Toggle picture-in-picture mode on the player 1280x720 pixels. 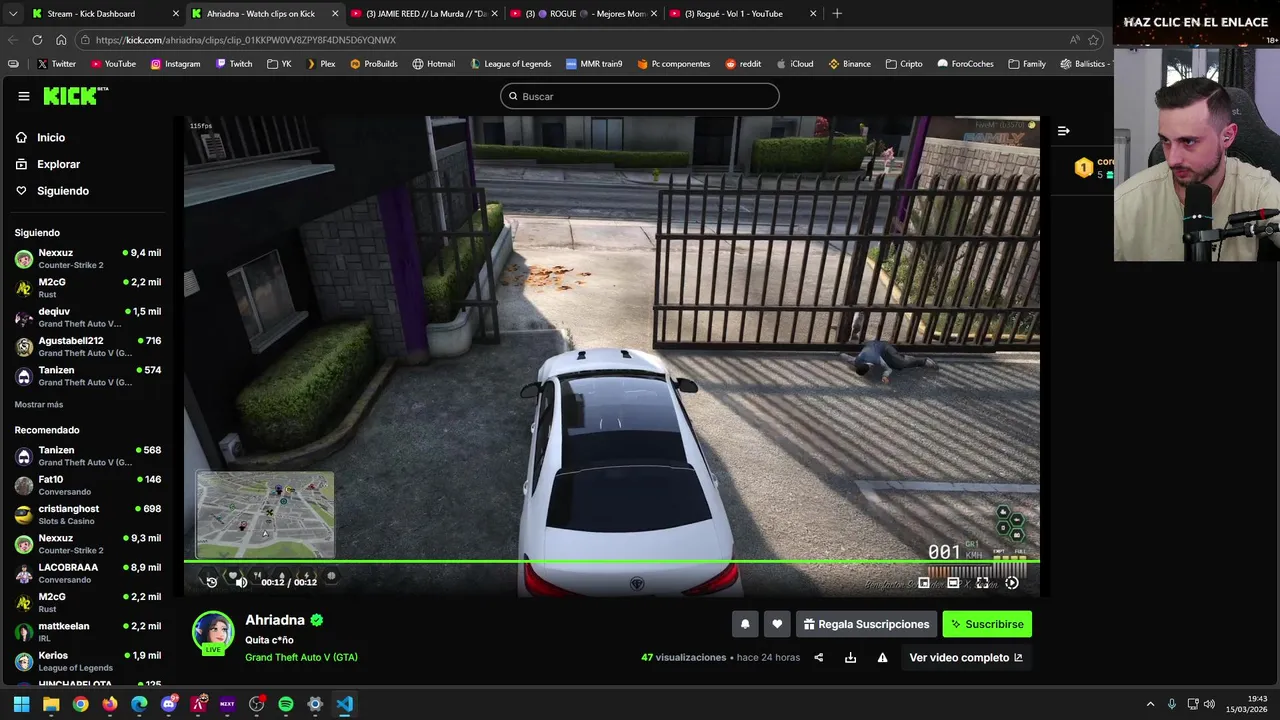(924, 583)
